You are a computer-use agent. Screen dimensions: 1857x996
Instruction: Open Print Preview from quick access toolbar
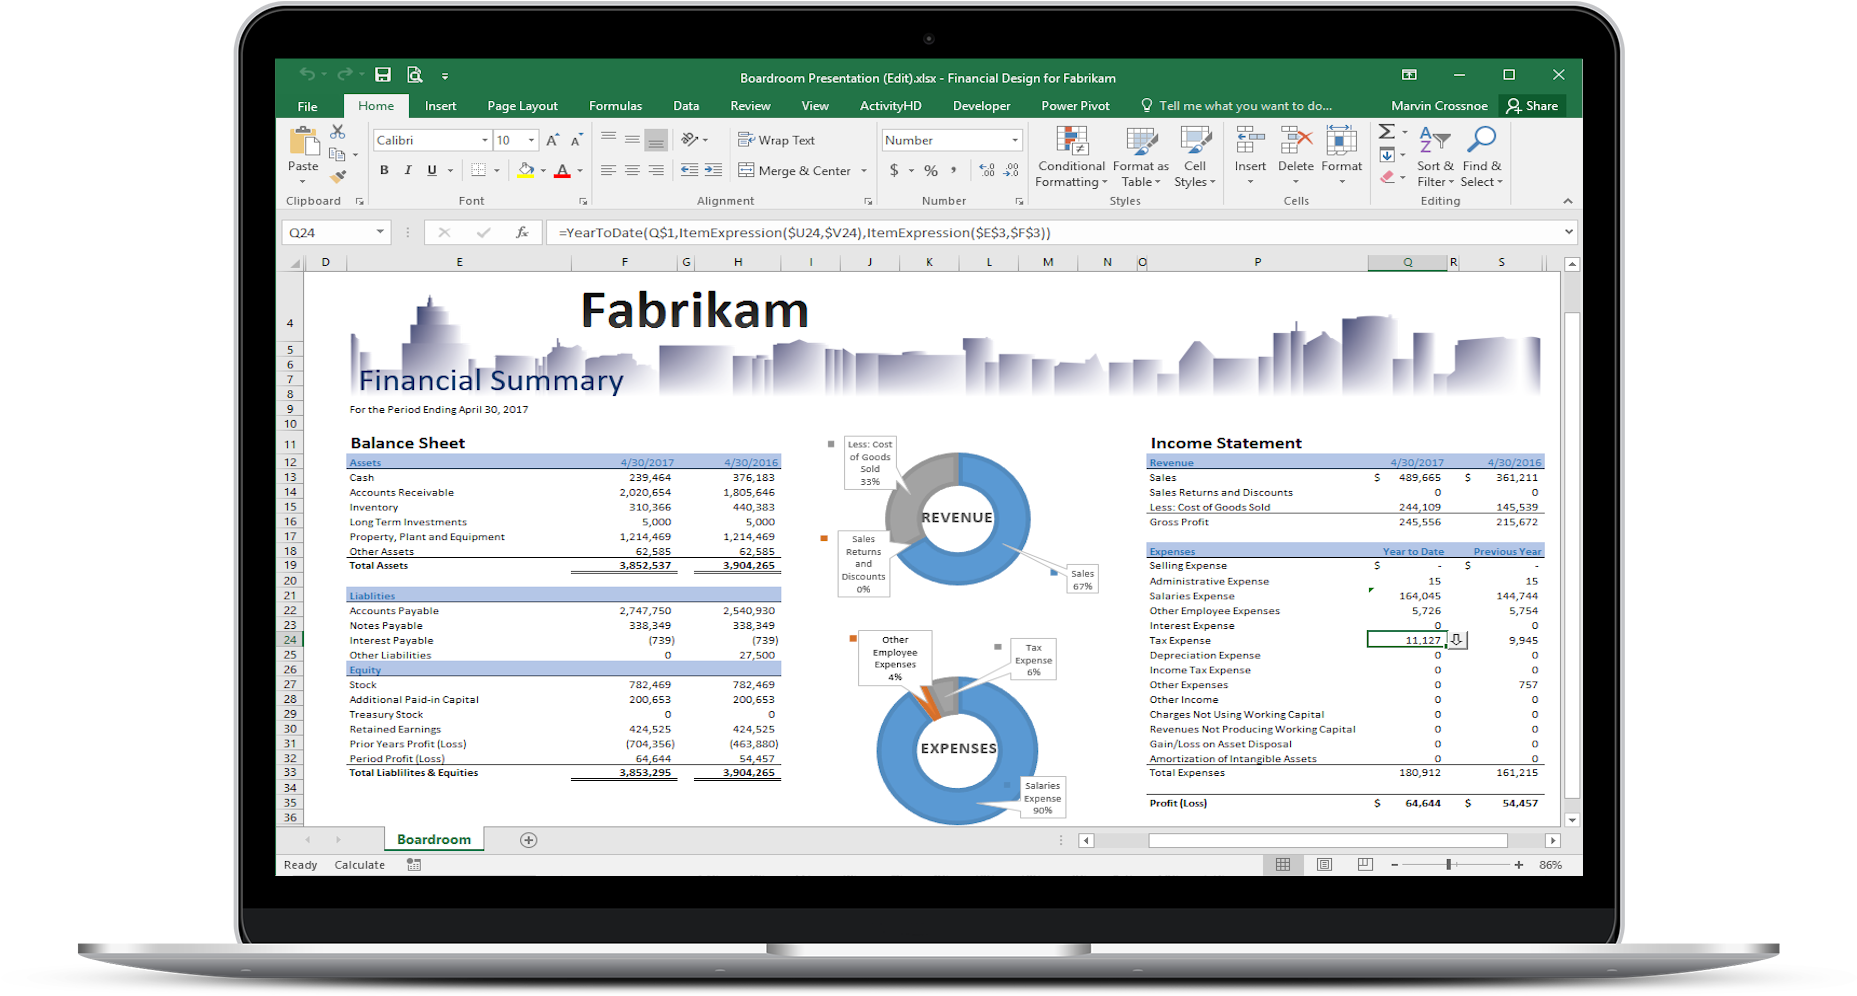[x=414, y=75]
